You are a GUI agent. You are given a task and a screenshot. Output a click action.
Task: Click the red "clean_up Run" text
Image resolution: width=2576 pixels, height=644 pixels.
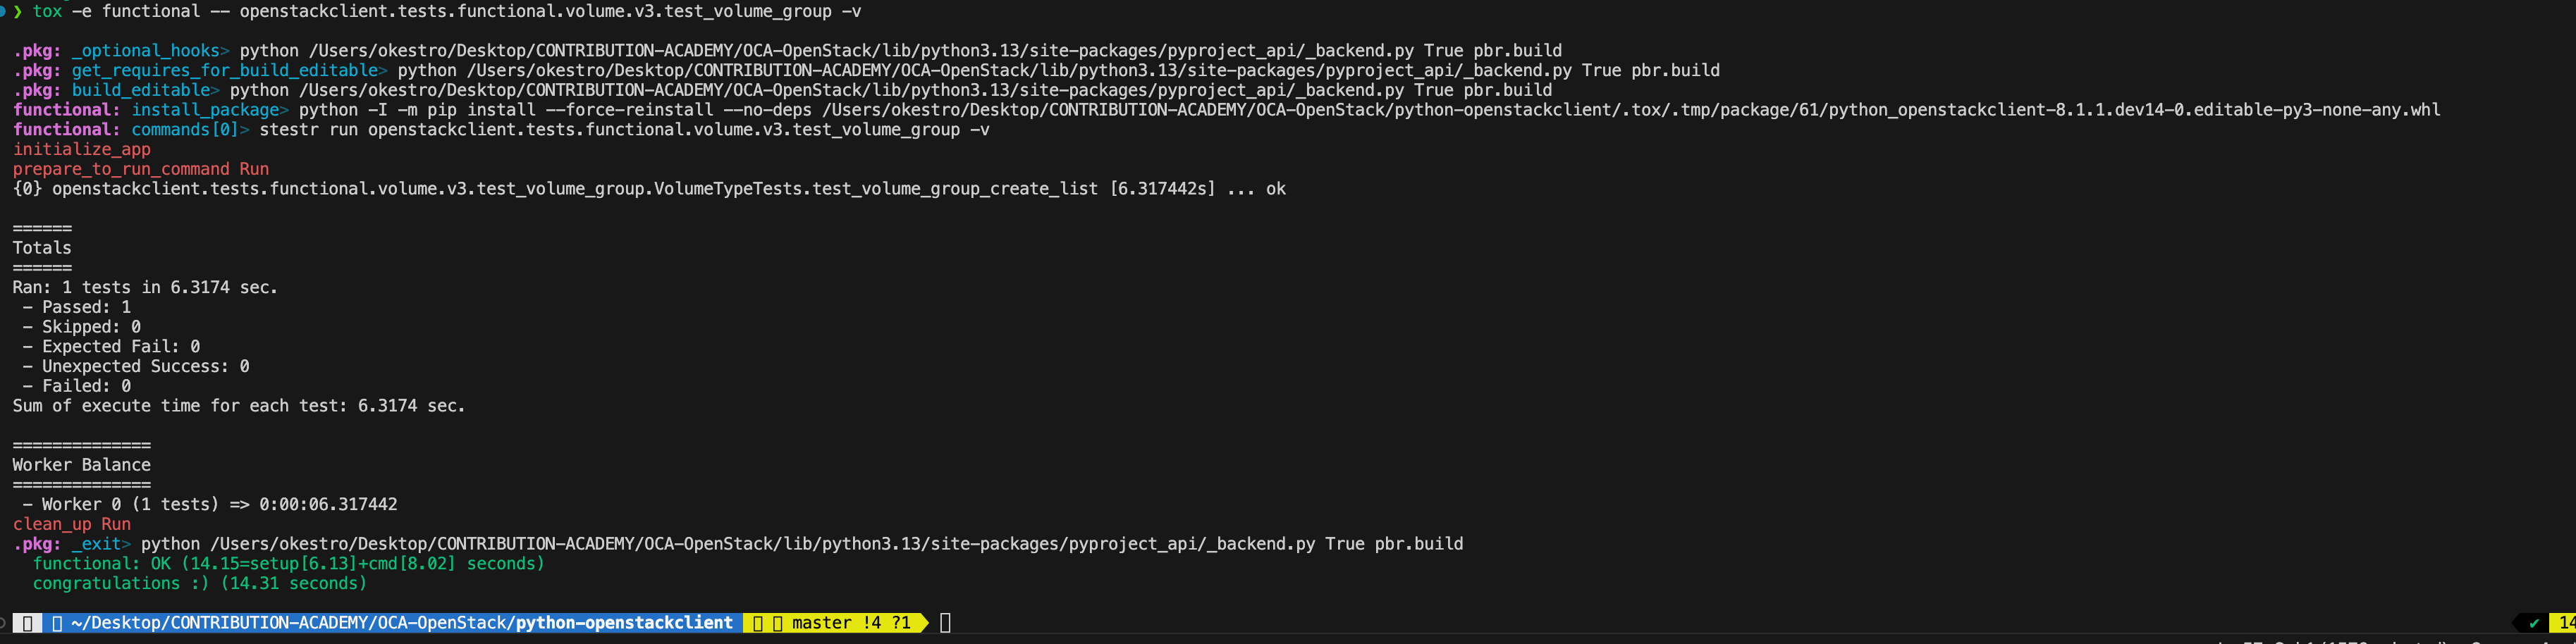(72, 524)
